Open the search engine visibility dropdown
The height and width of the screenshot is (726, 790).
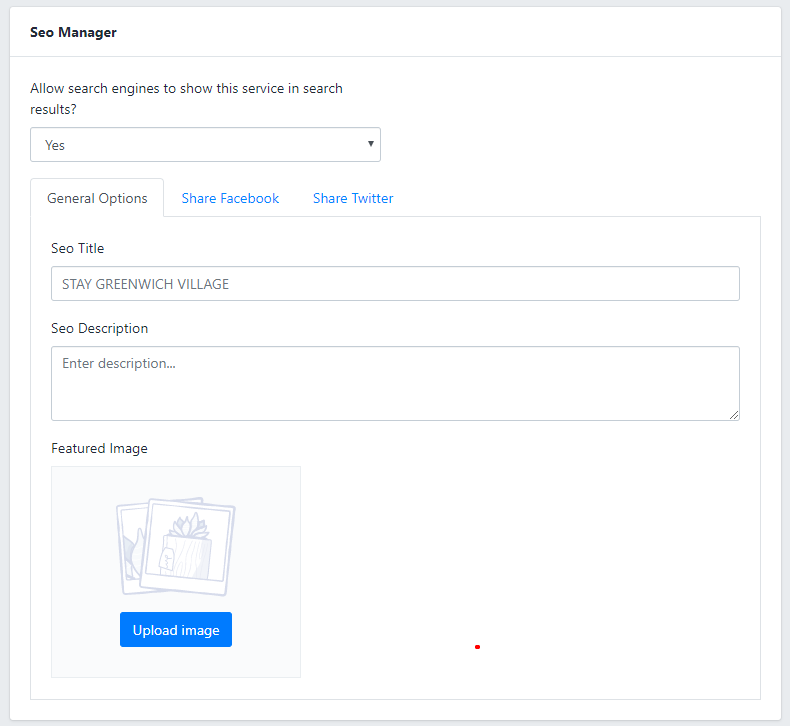[x=205, y=145]
